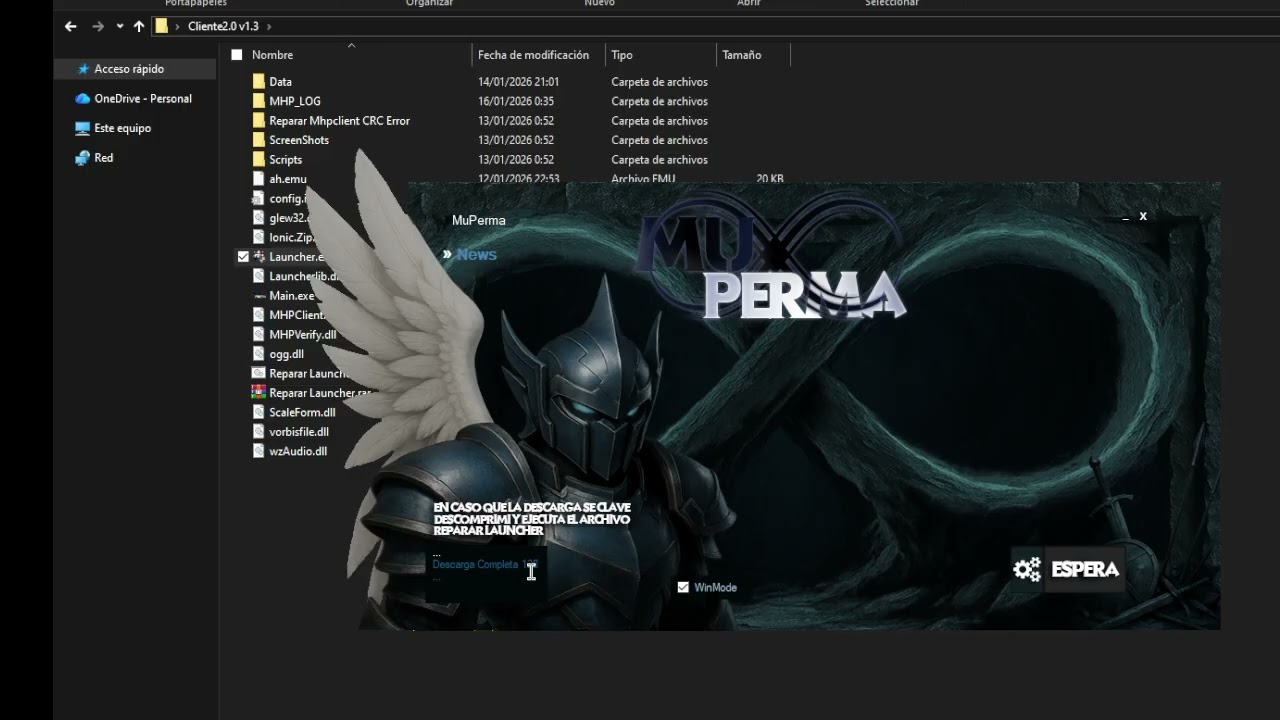This screenshot has width=1280, height=720.
Task: Select the config file icon
Action: pos(259,198)
